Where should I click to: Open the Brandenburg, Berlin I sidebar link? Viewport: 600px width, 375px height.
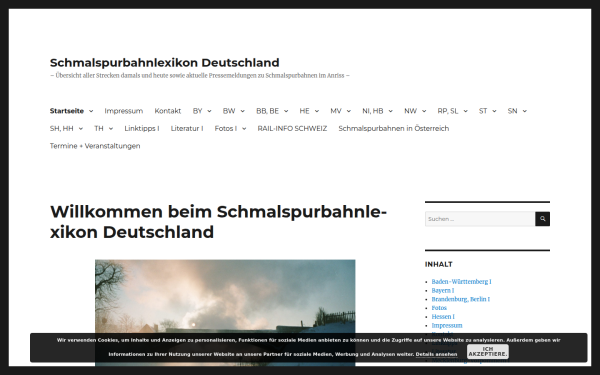click(461, 299)
